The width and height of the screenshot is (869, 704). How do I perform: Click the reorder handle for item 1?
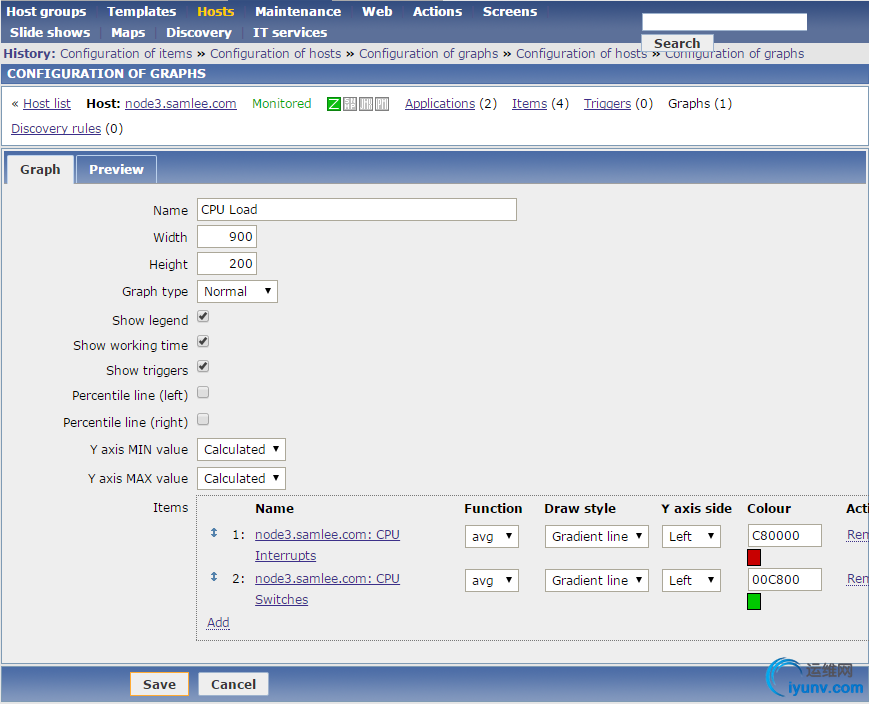214,533
